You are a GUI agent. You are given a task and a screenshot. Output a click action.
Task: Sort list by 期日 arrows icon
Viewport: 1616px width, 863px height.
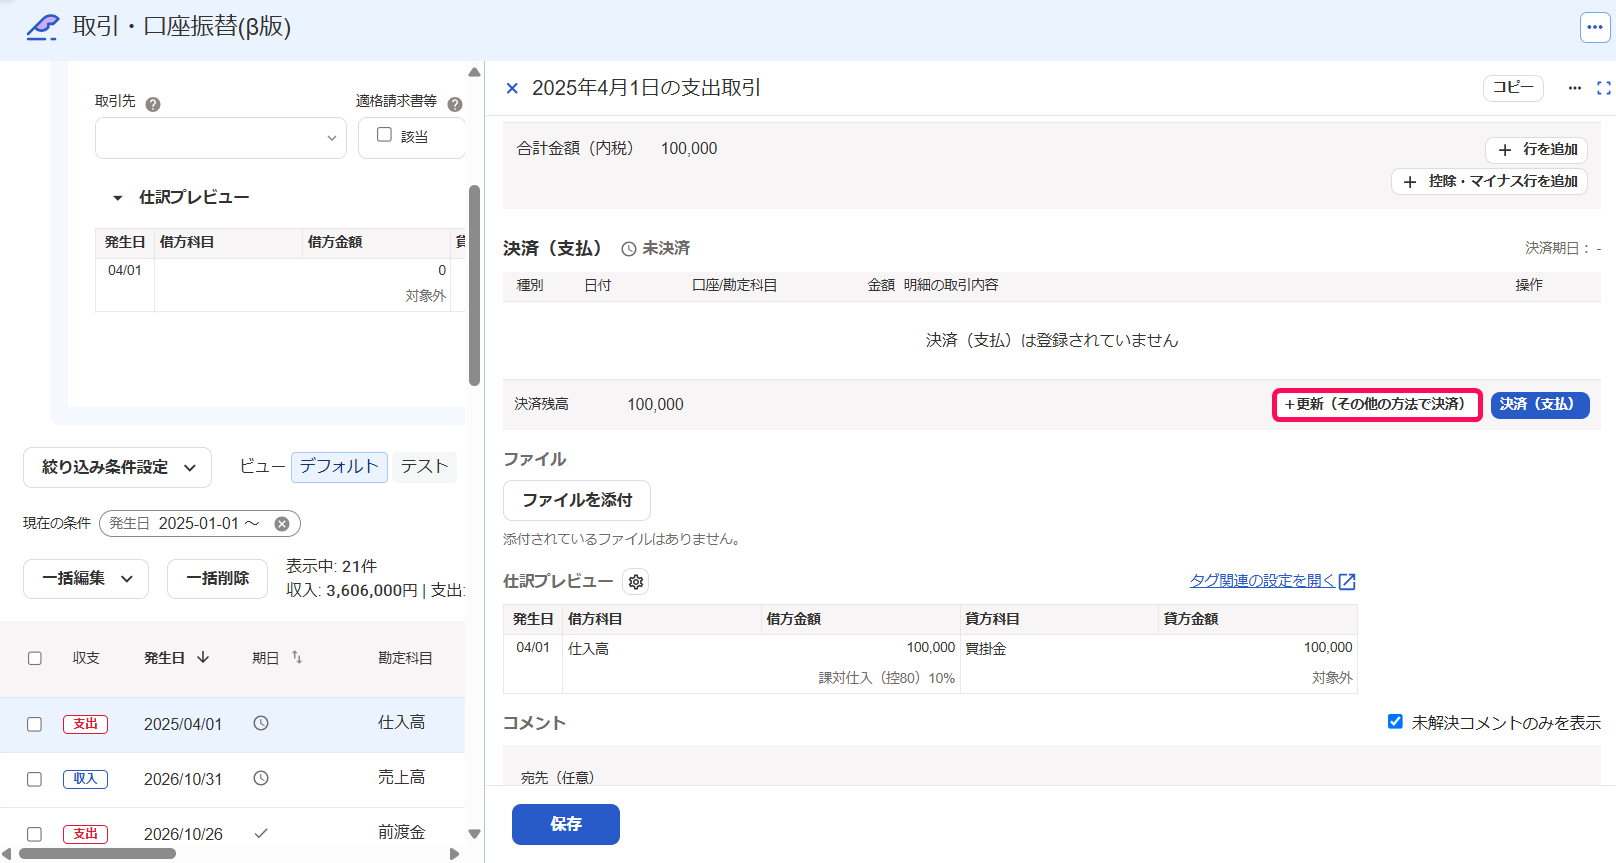click(297, 657)
